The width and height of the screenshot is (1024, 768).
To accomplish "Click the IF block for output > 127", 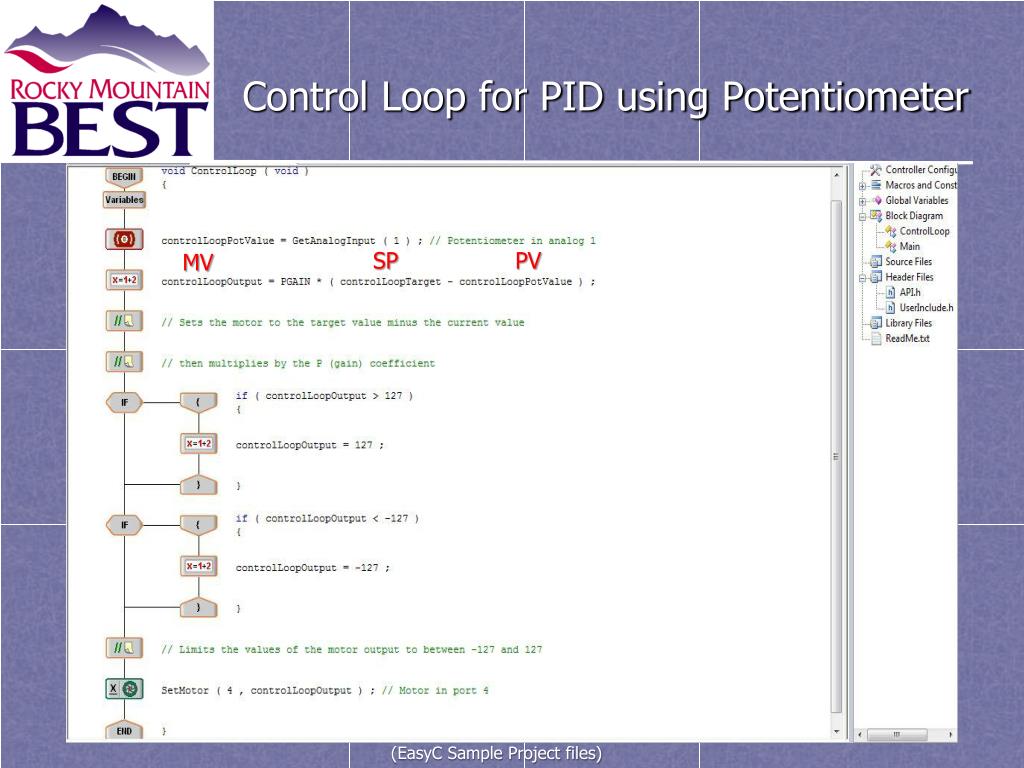I will click(124, 403).
